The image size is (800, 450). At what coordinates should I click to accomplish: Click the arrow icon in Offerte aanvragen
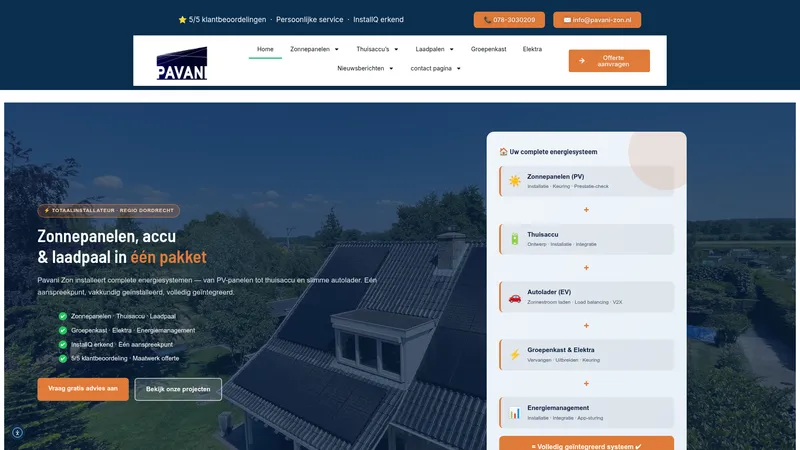click(x=582, y=61)
